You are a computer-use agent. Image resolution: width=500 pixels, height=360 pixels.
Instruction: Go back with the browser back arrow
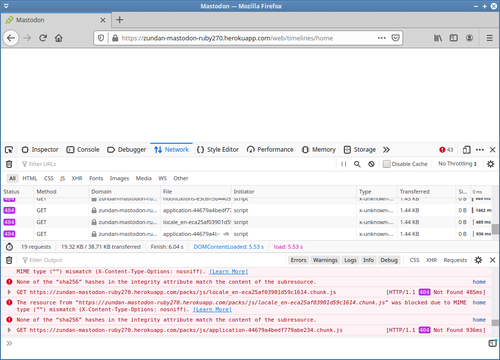(11, 38)
